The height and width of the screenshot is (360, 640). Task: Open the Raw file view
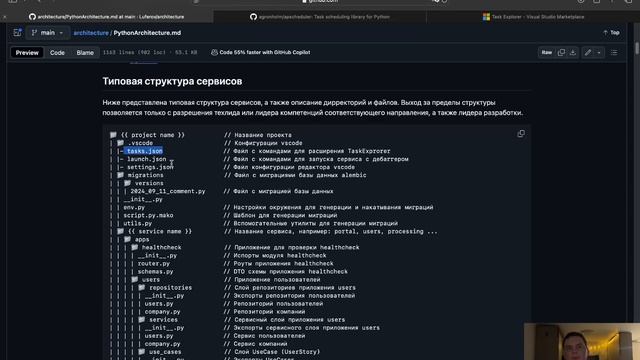(x=547, y=52)
